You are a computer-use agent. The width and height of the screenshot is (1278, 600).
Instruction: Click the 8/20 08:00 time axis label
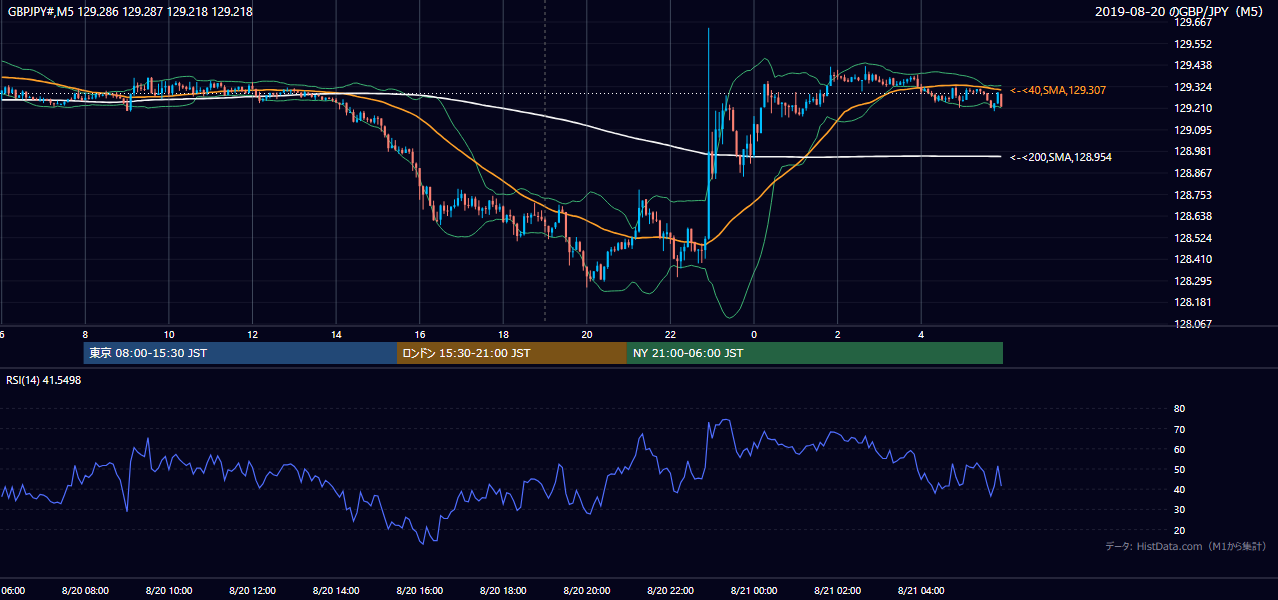click(x=85, y=591)
